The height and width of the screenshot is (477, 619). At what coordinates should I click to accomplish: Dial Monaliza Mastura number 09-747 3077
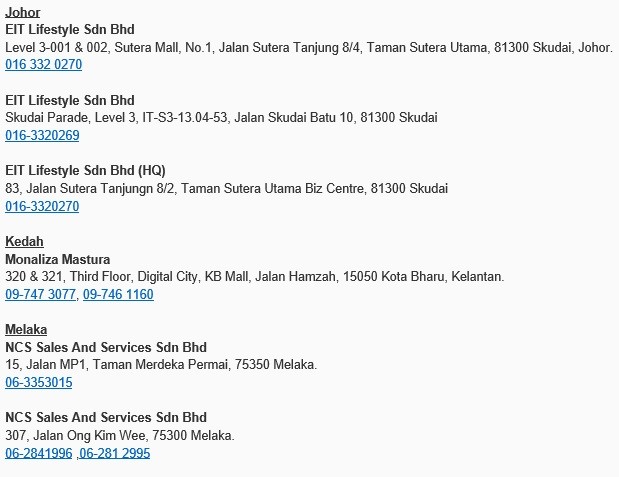40,294
